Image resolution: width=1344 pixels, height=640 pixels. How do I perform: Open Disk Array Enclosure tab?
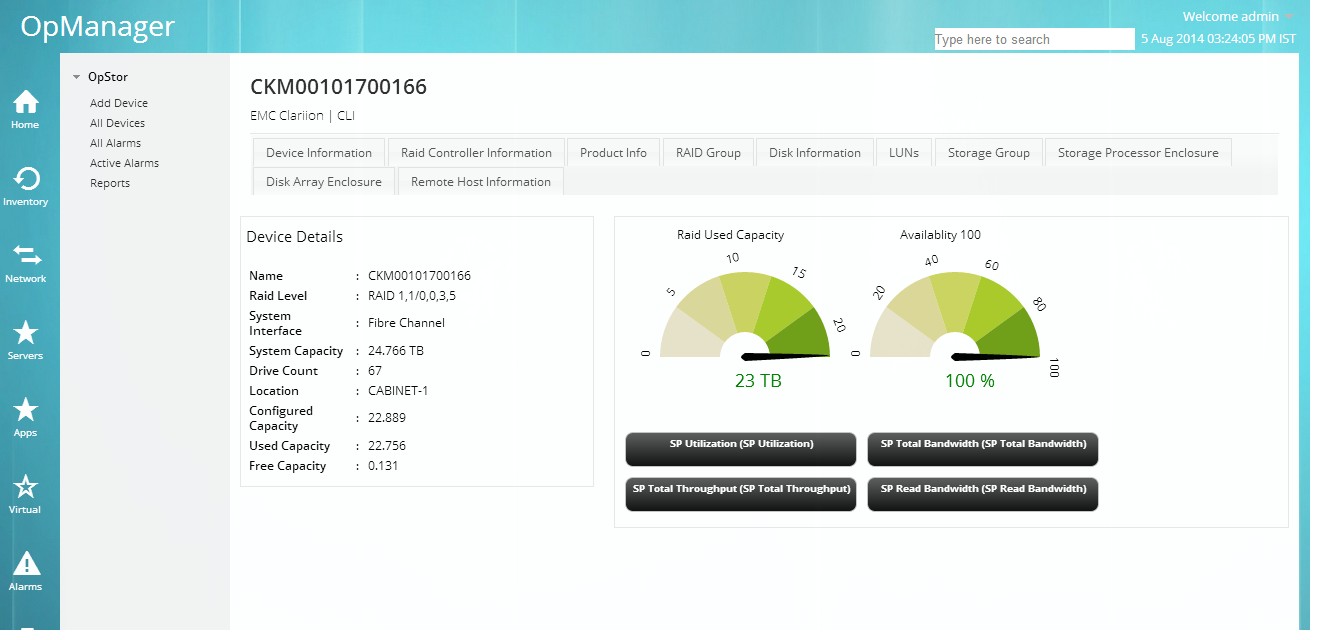pos(324,182)
